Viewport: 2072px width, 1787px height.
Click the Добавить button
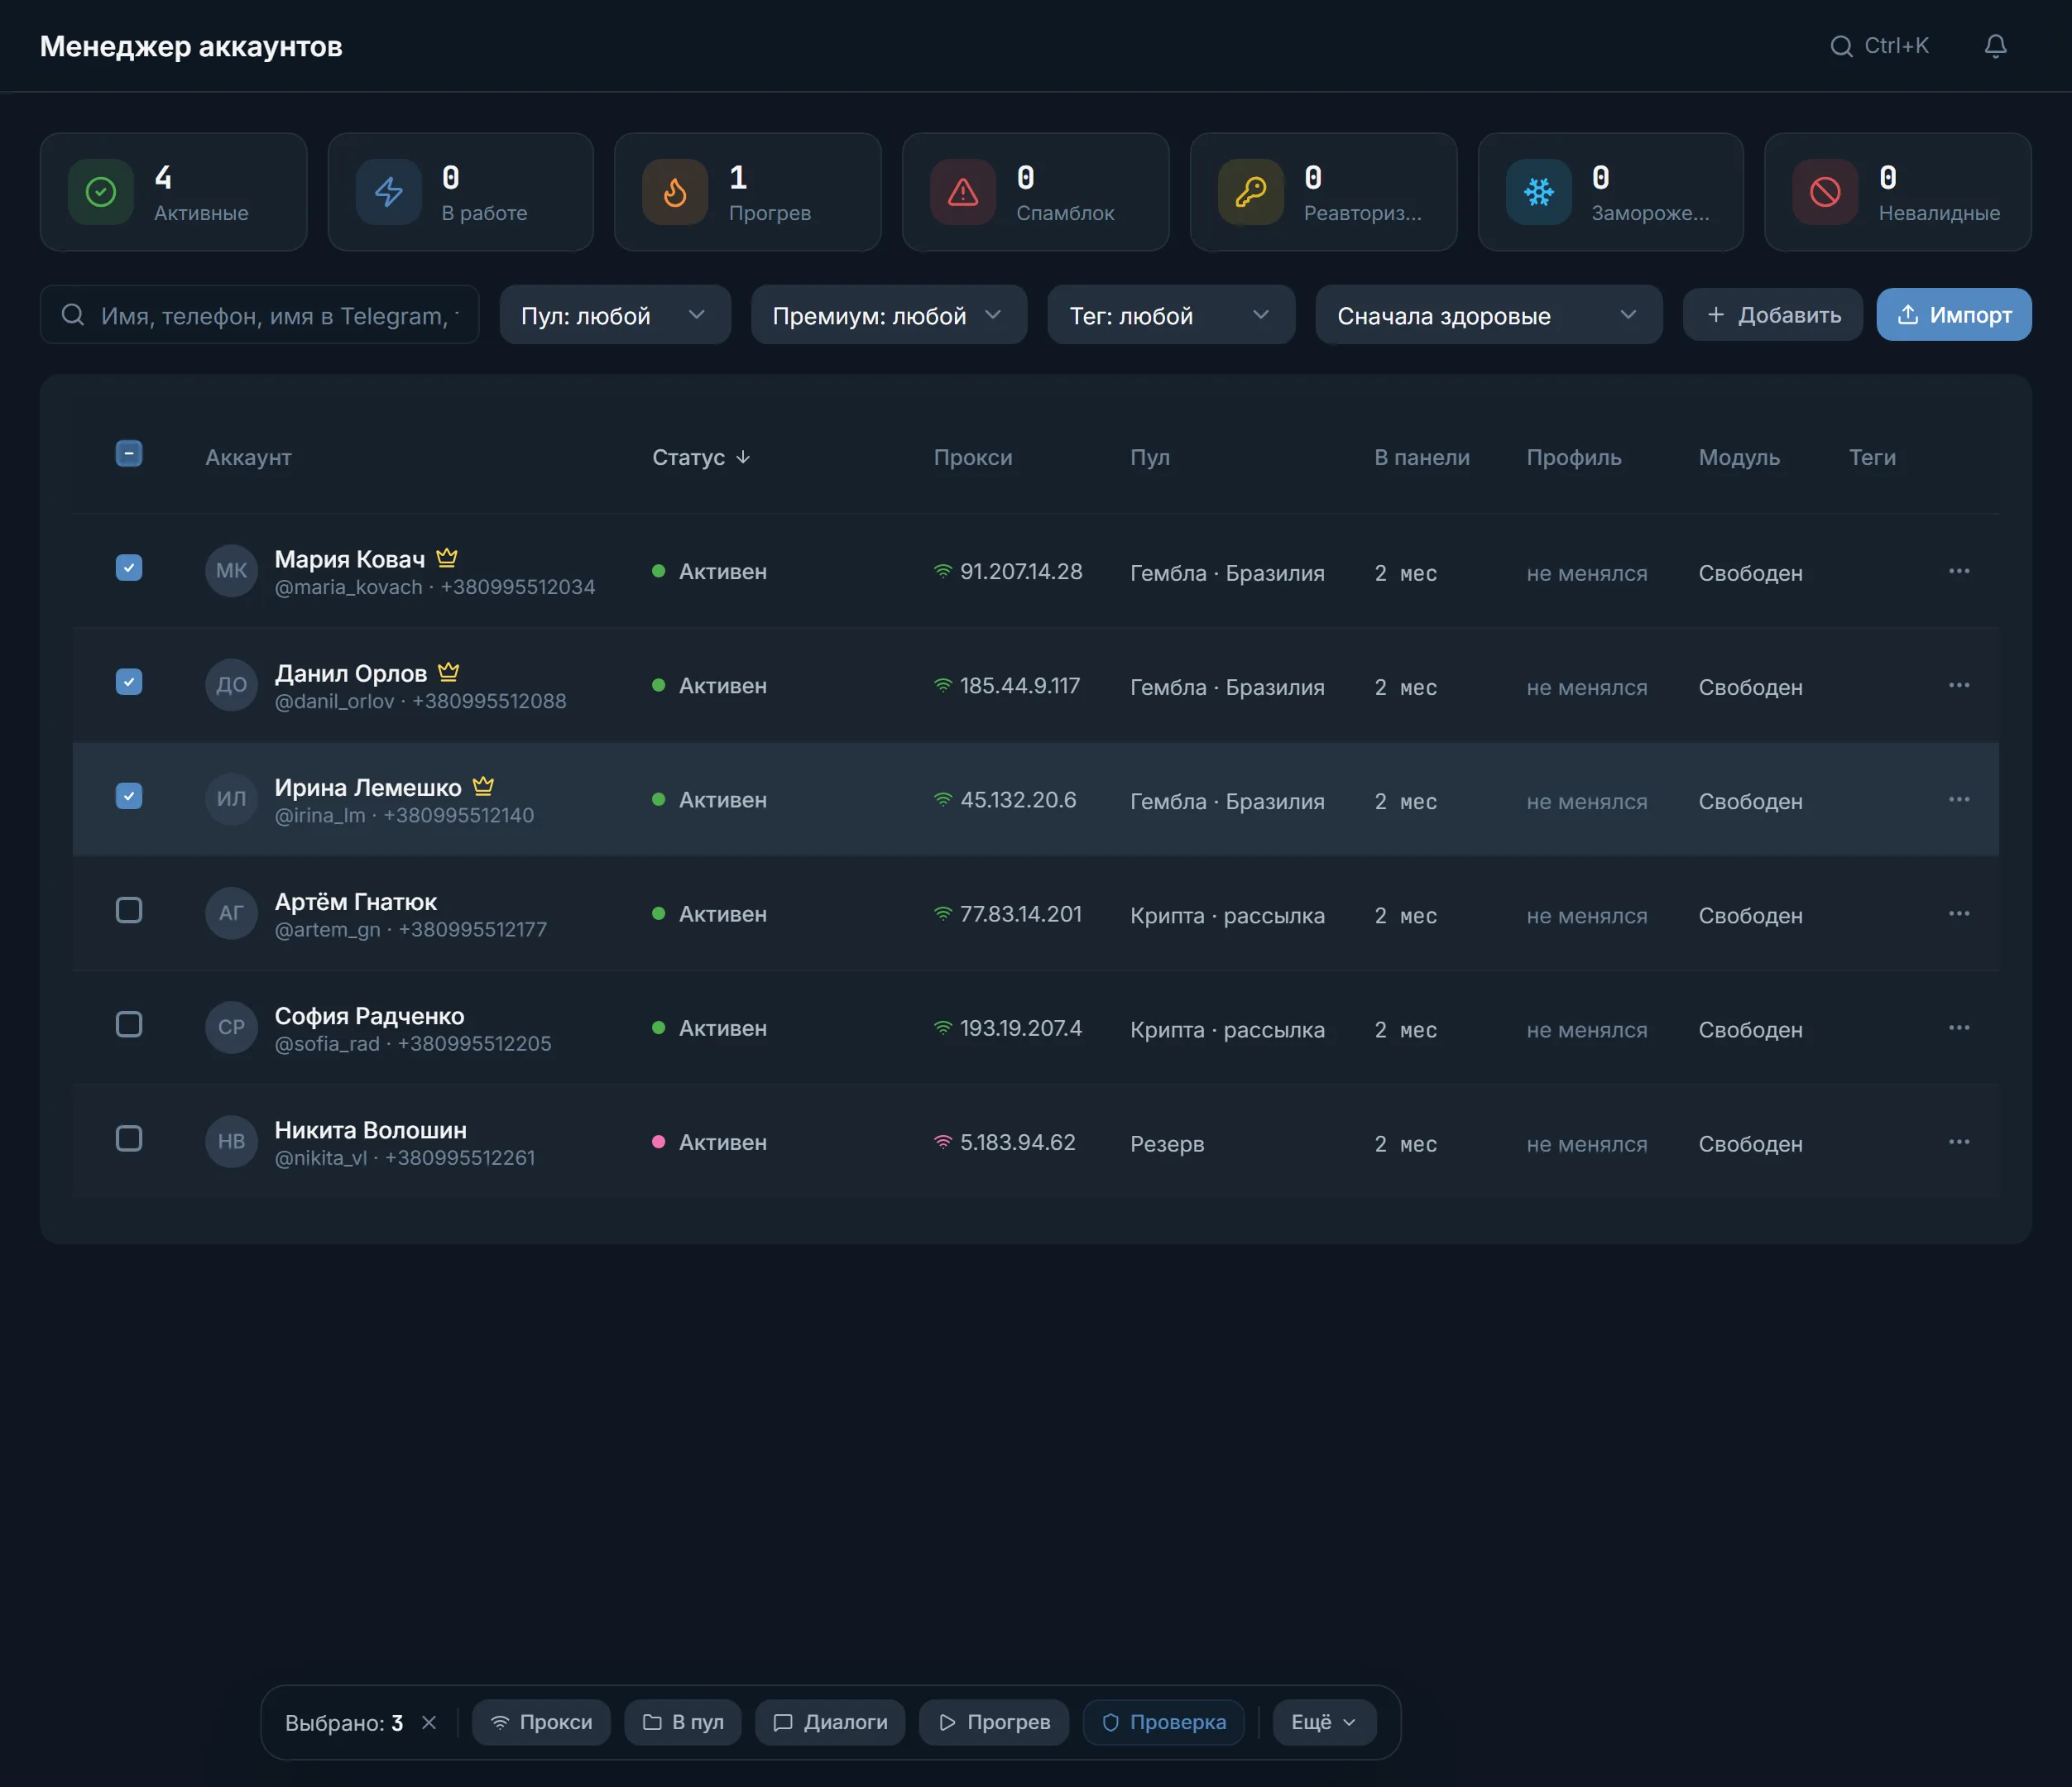[1772, 315]
